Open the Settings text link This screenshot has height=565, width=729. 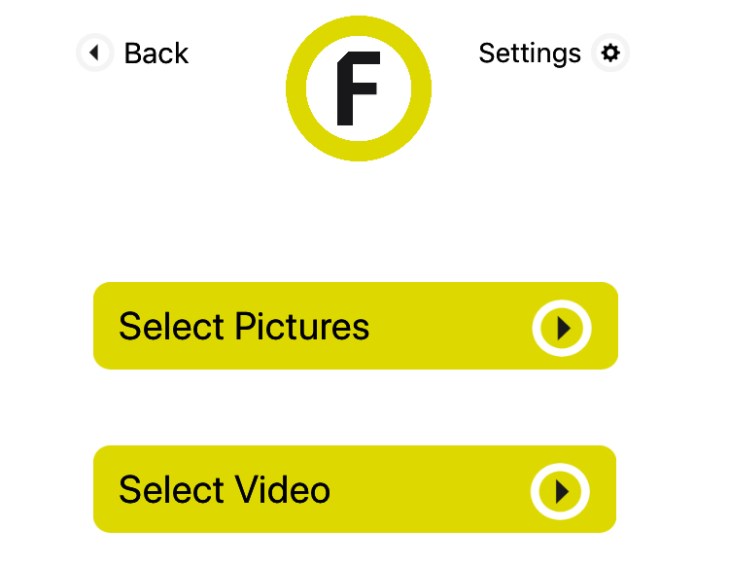pos(529,53)
